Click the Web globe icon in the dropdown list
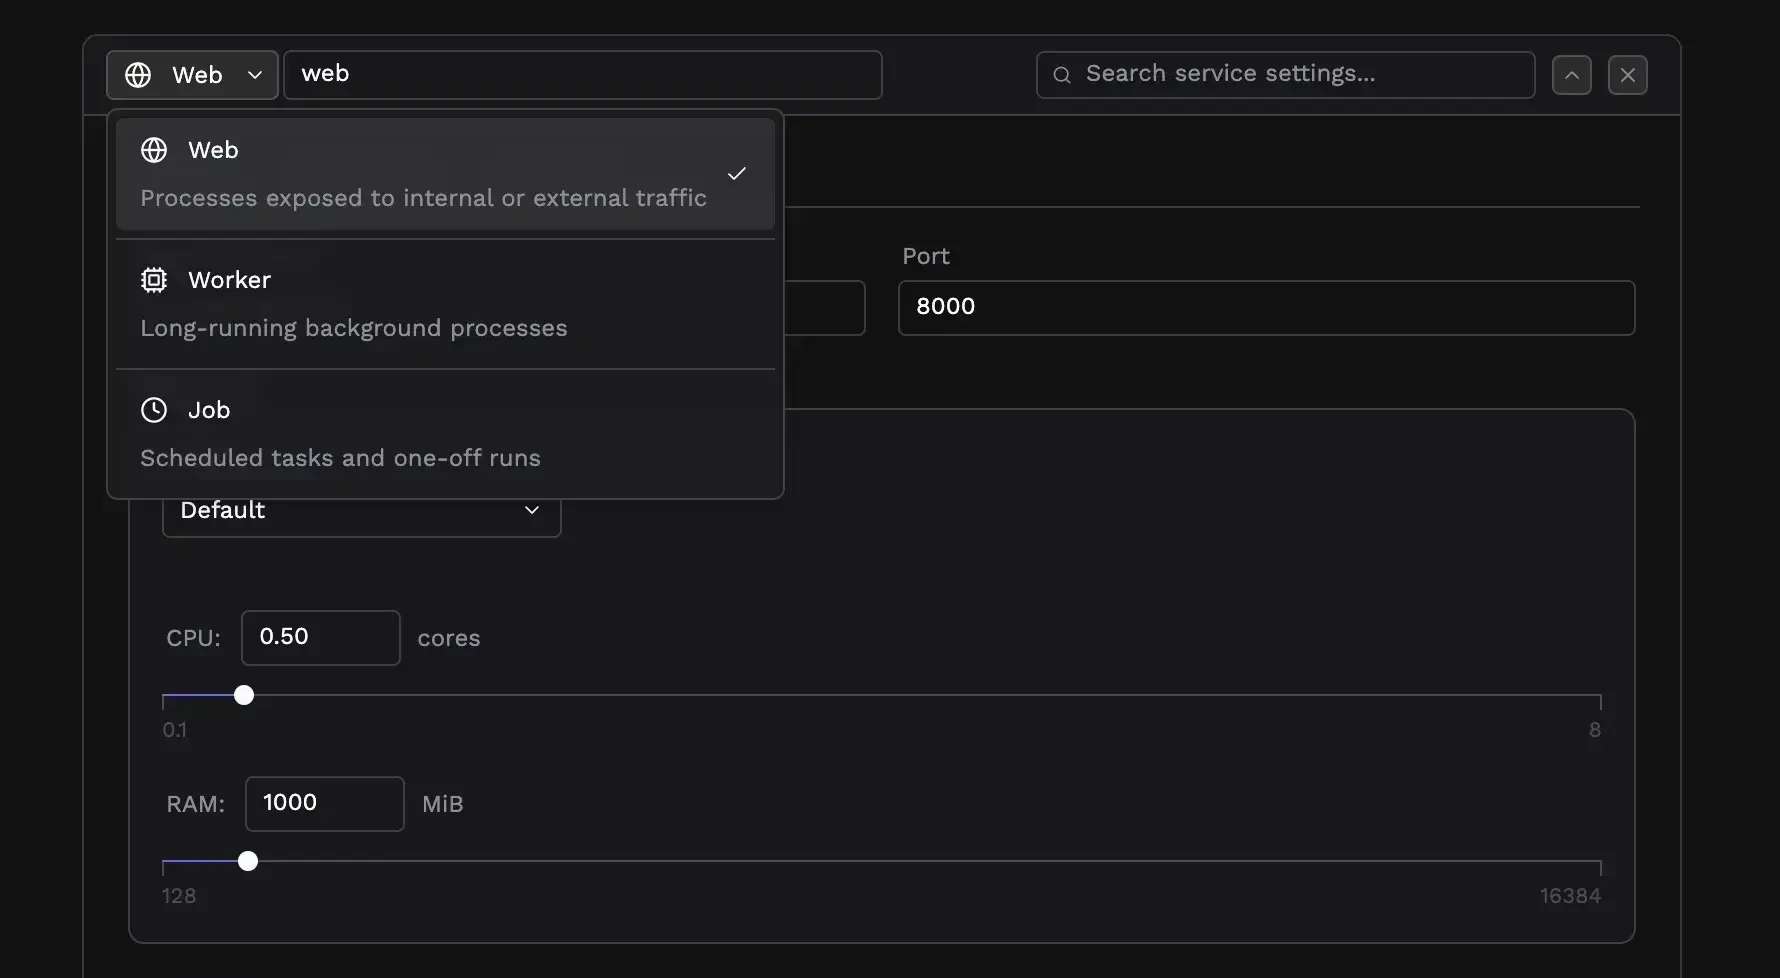Screen dimensions: 1780x978 click(x=153, y=149)
